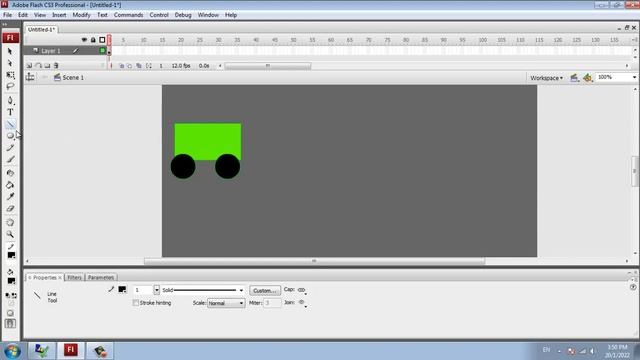Open the Cap style dropdown
640x360 pixels.
[302, 290]
